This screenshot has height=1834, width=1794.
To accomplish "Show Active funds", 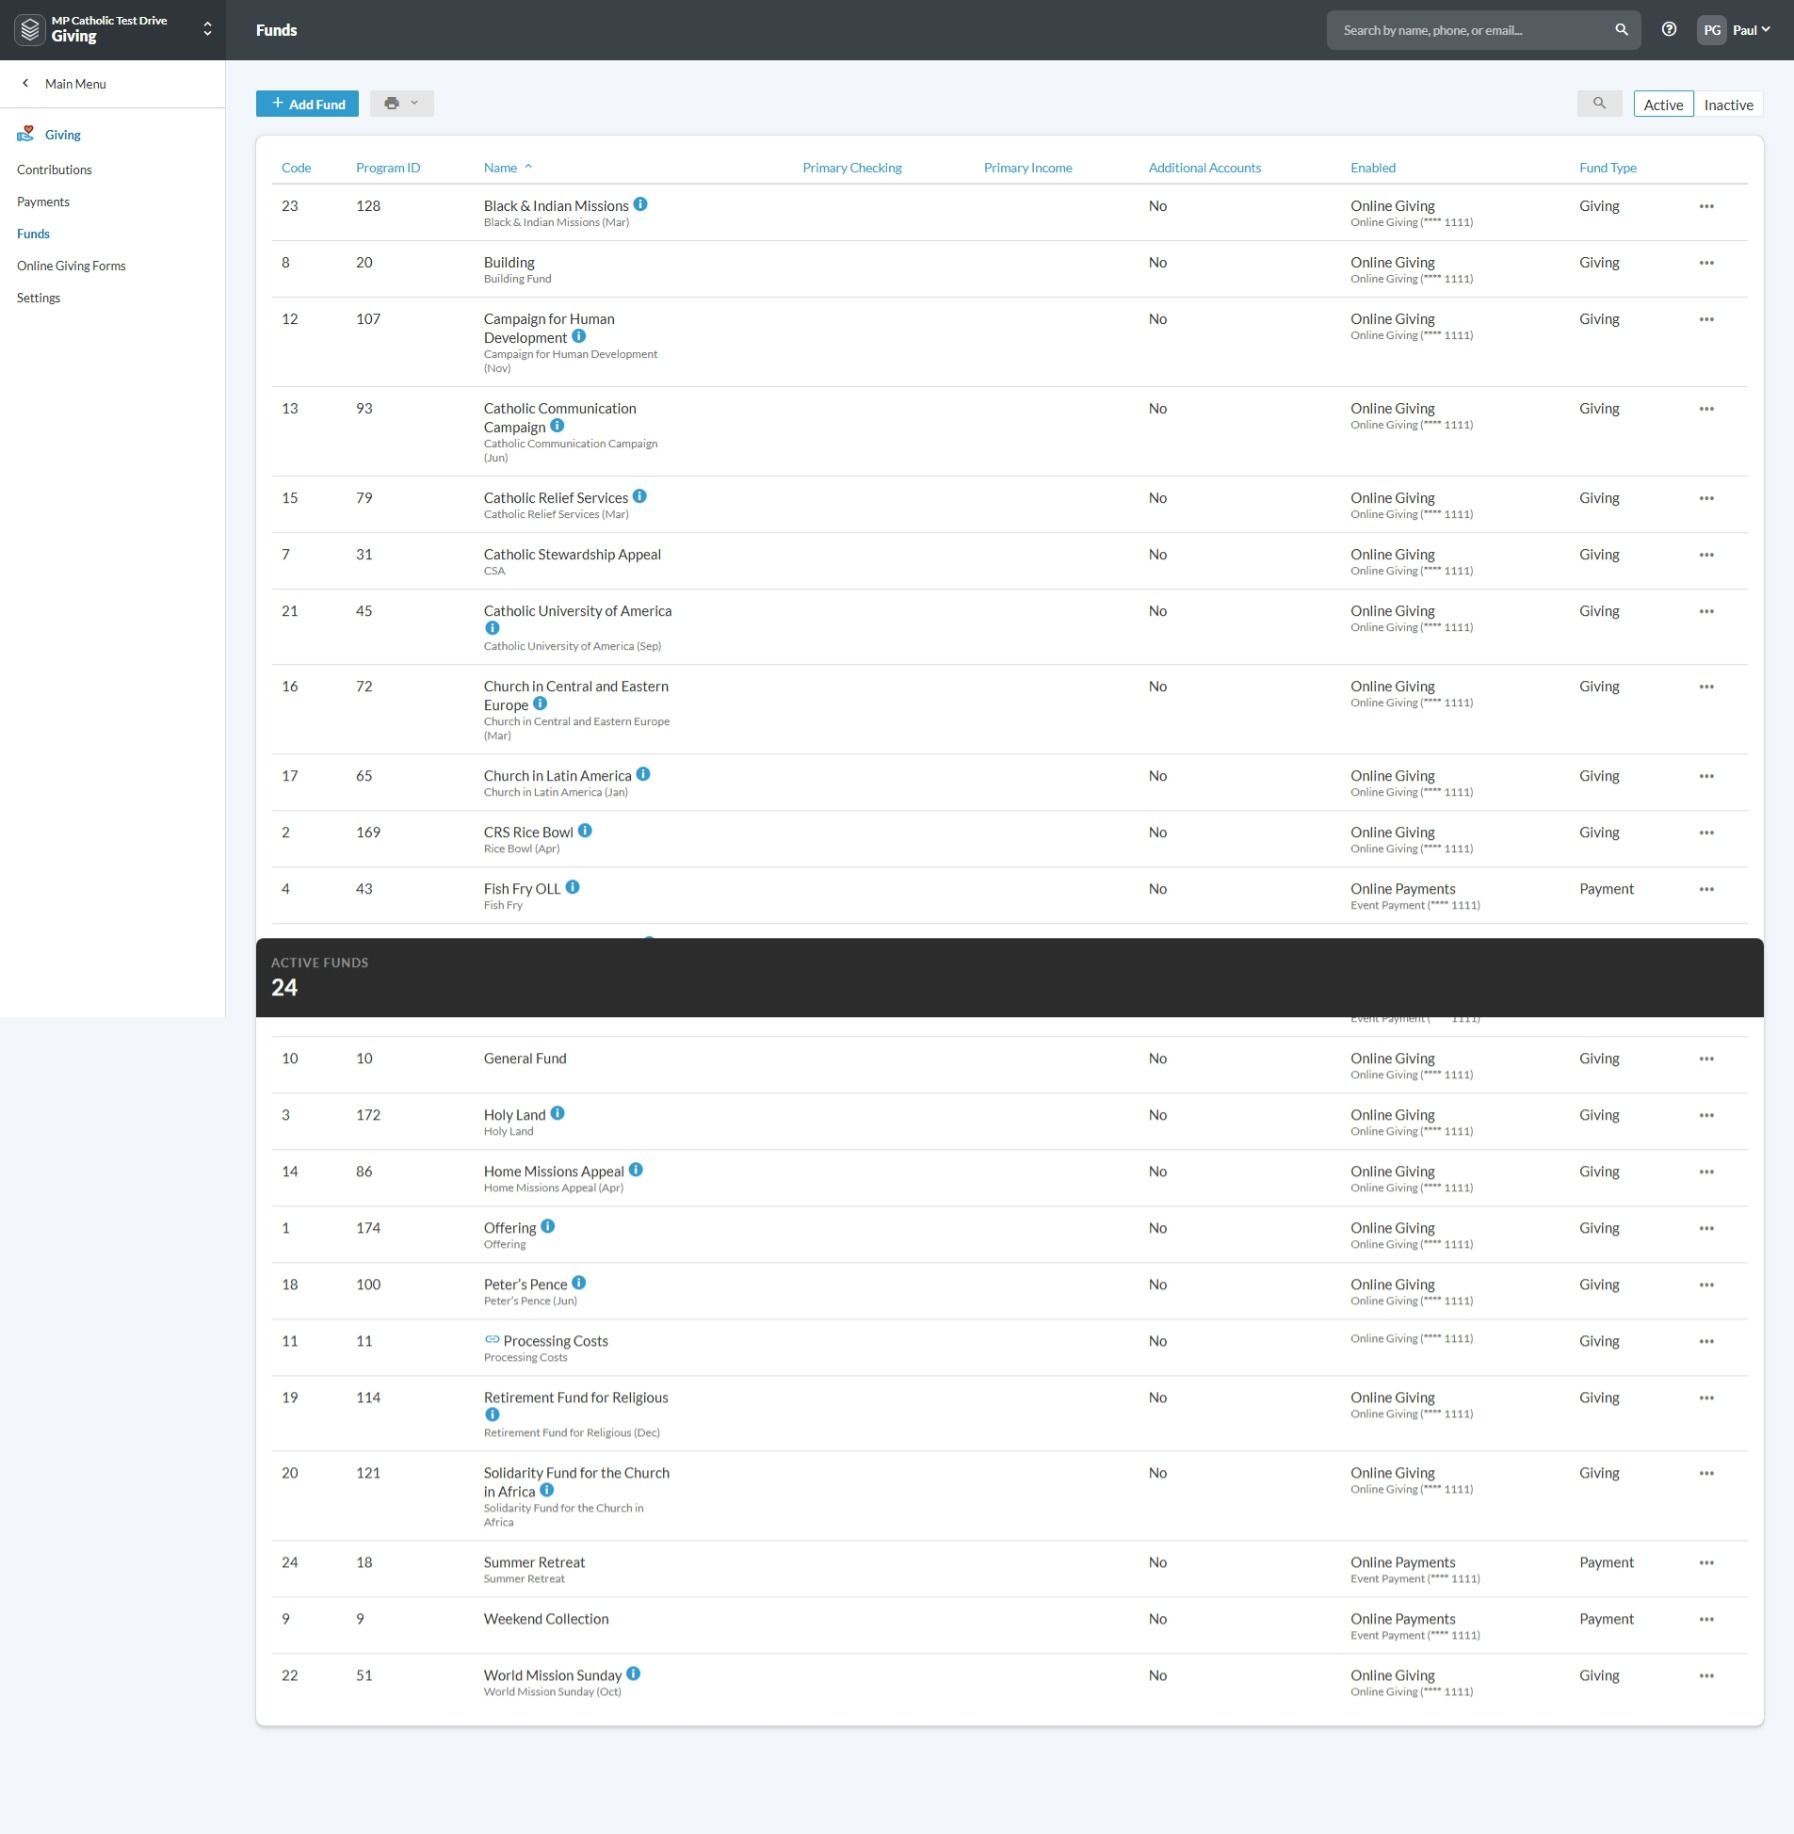I will click(x=1663, y=105).
